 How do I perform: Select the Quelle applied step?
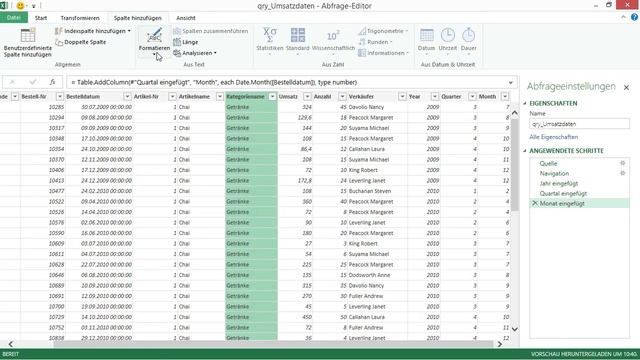tap(548, 163)
